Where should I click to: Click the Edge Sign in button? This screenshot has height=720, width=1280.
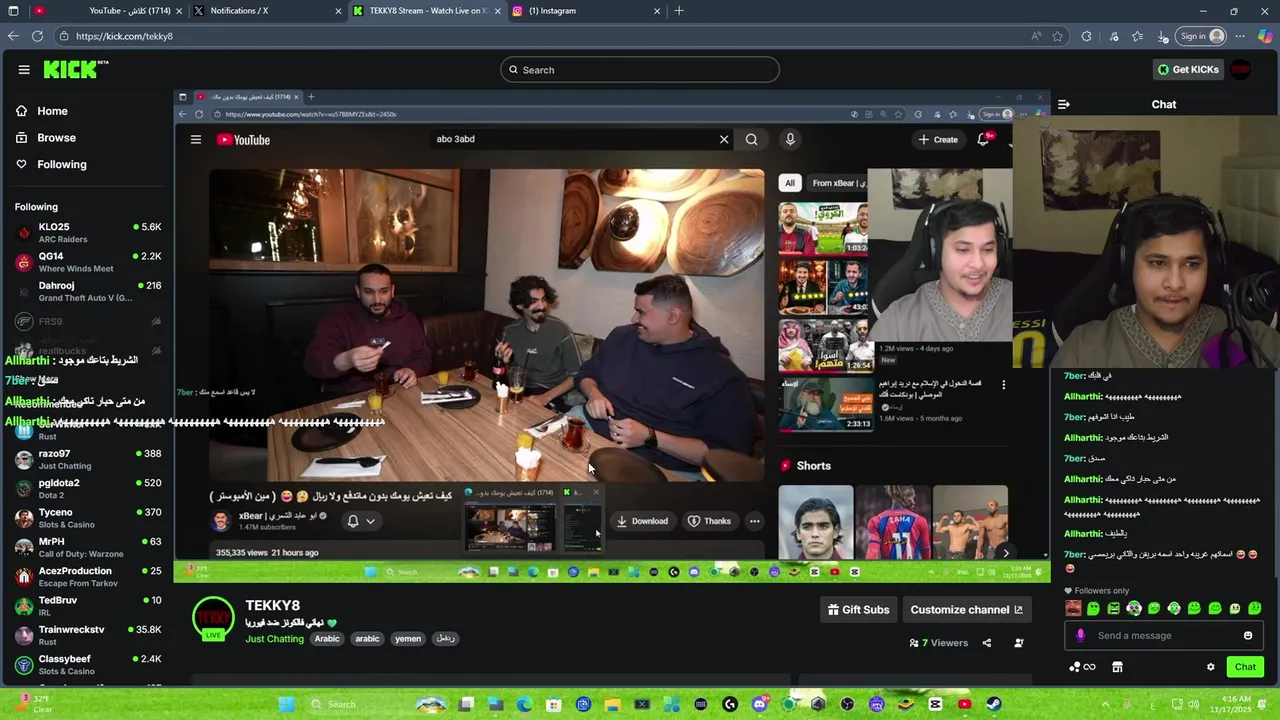[x=1202, y=36]
